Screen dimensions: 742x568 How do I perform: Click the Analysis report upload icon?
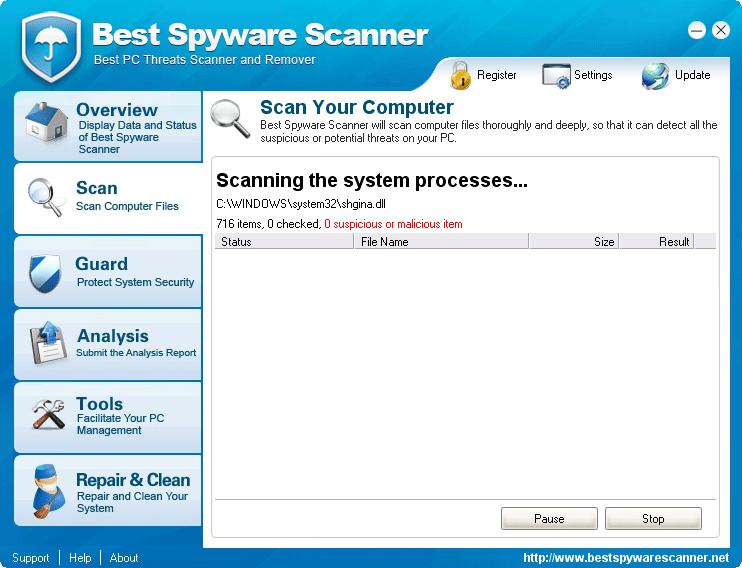(48, 343)
